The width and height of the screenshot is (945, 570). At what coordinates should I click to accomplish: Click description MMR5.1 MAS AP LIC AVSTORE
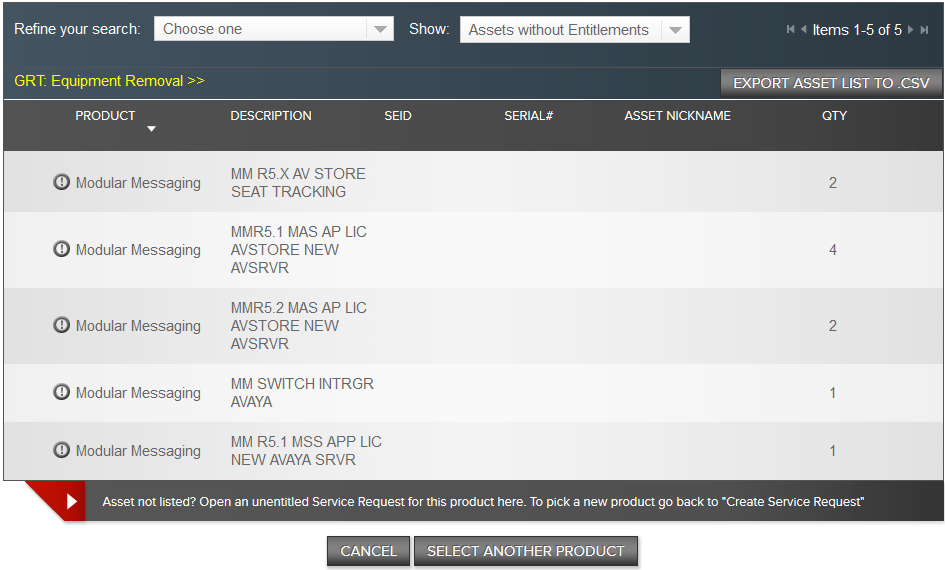[298, 249]
